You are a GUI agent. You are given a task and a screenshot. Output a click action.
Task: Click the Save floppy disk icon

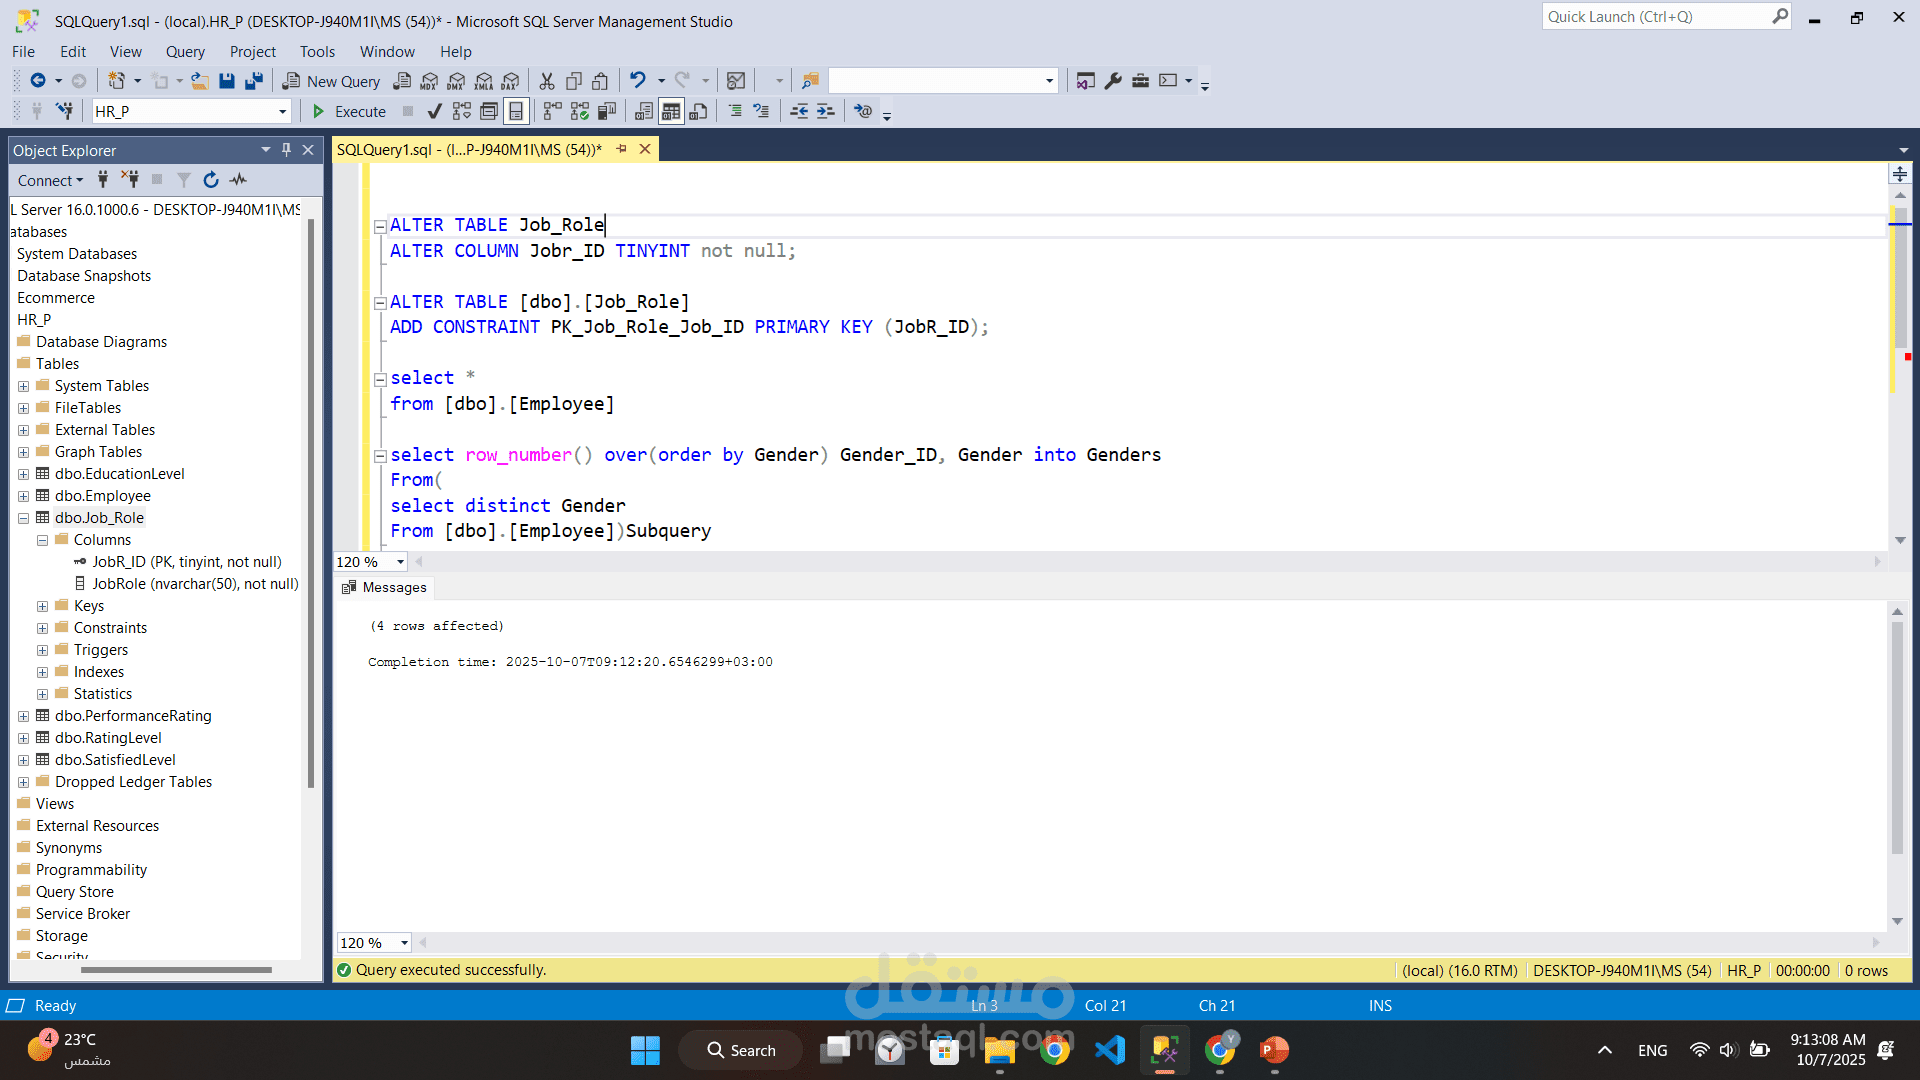pos(227,81)
